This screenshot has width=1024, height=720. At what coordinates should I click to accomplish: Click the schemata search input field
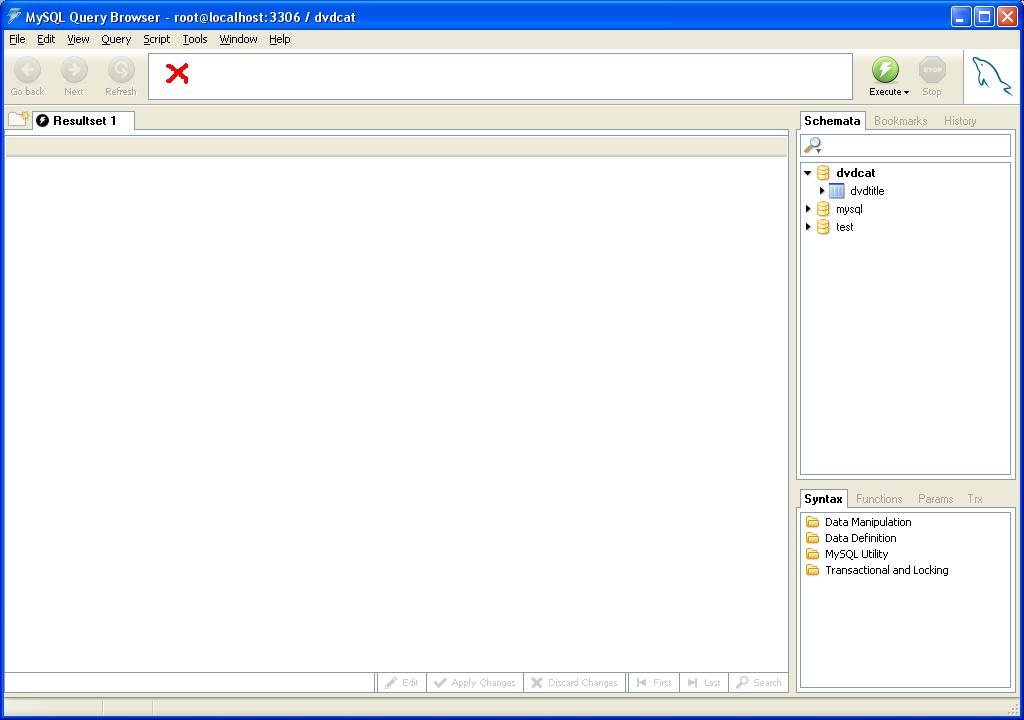(x=905, y=145)
